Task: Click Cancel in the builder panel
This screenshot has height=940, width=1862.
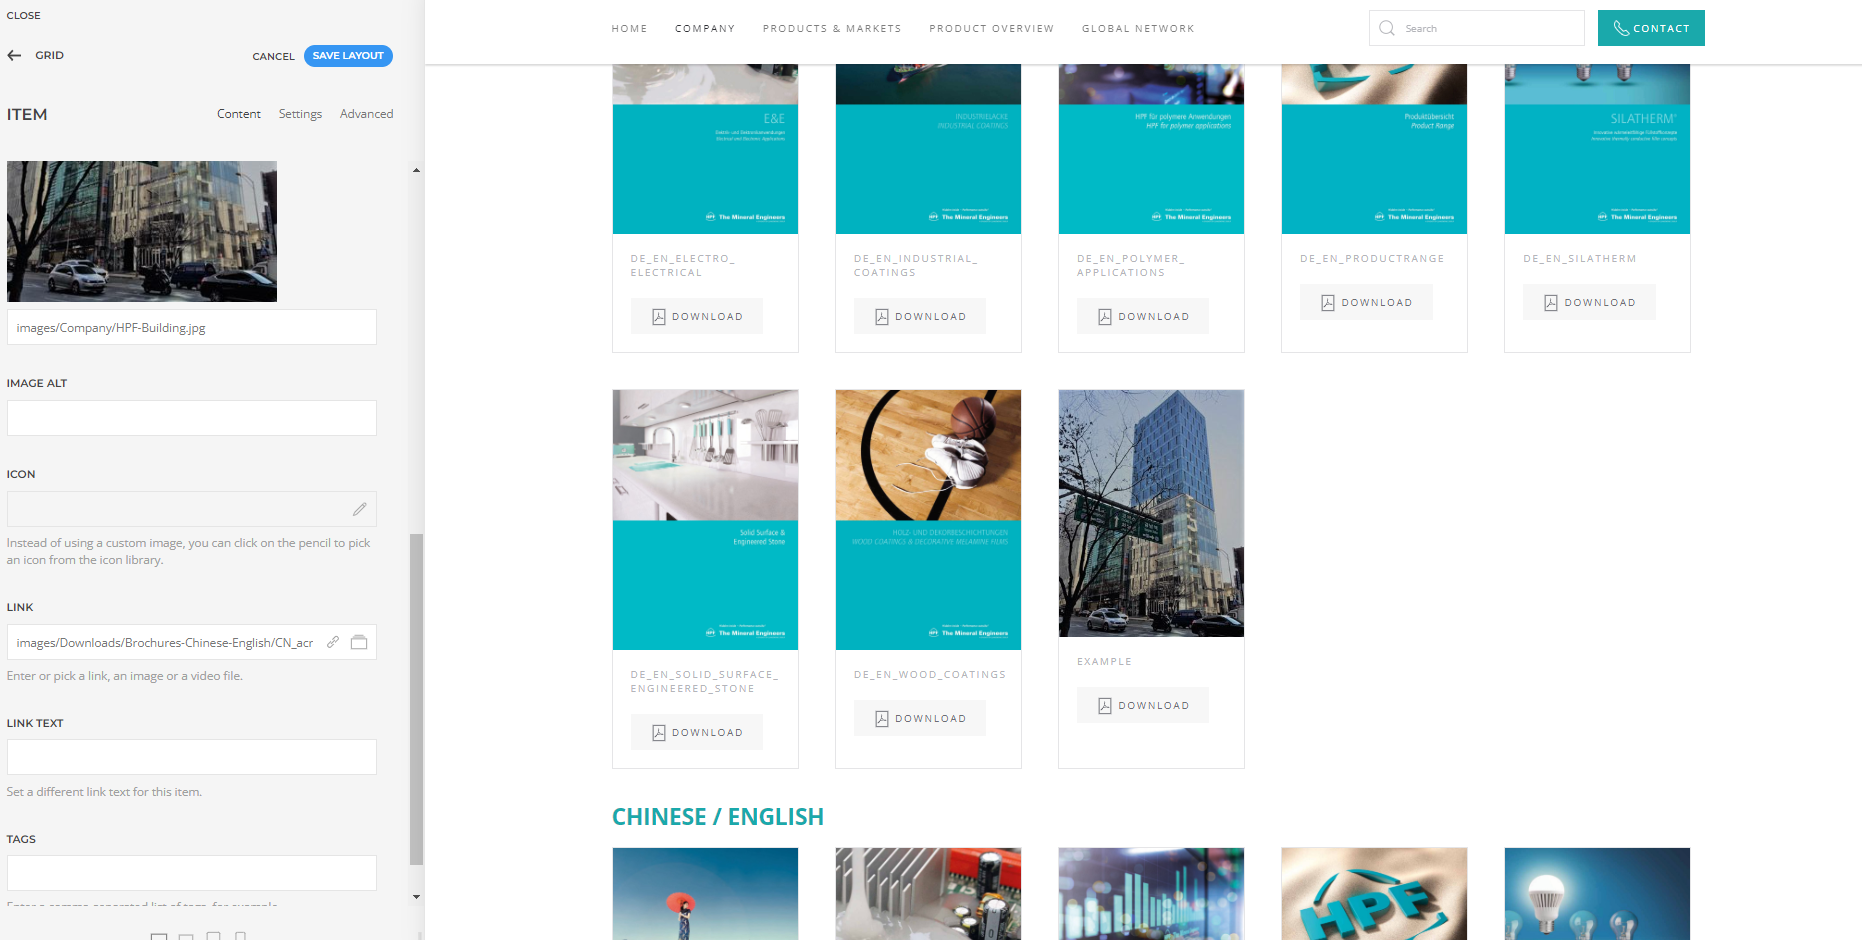Action: pyautogui.click(x=273, y=57)
